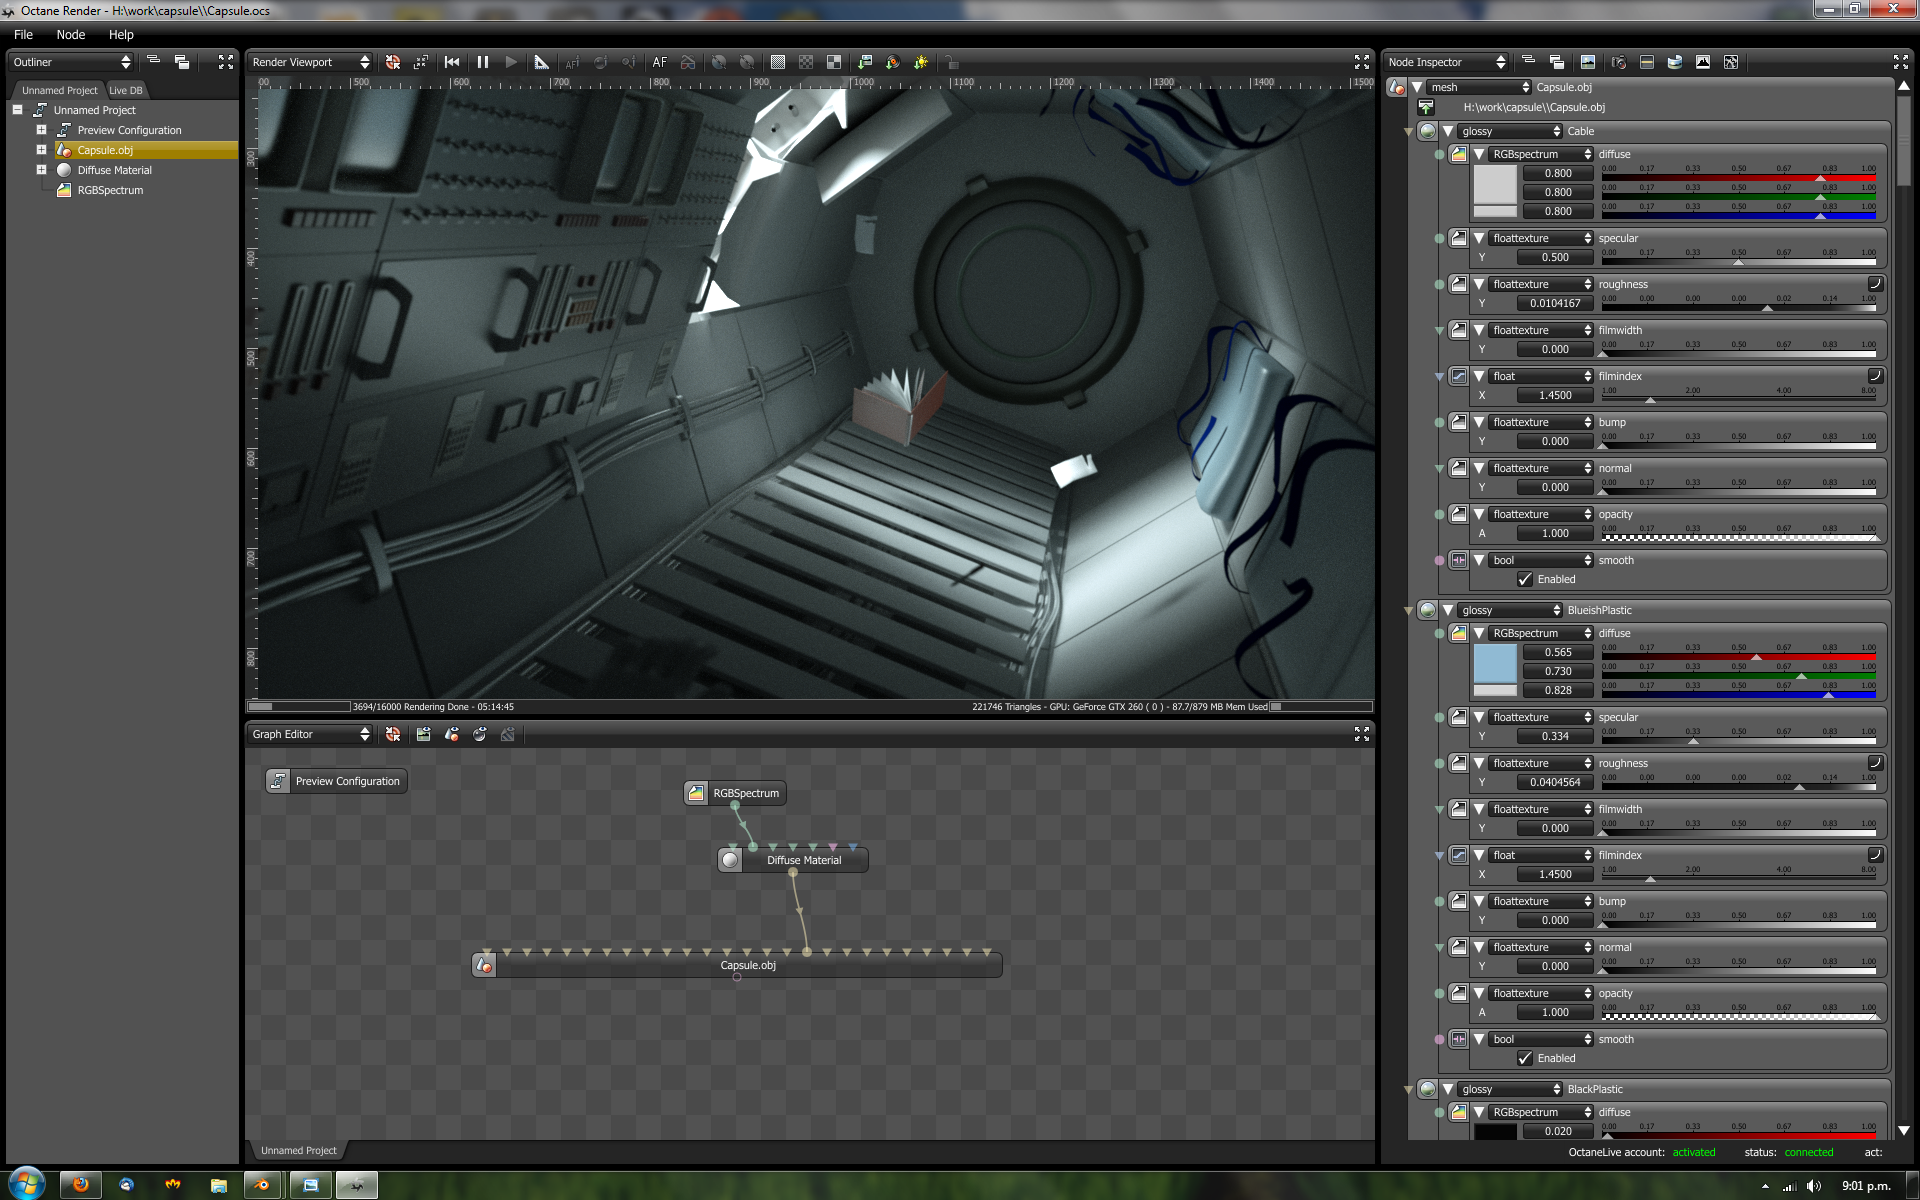Switch to the Live DB tab

click(x=126, y=90)
